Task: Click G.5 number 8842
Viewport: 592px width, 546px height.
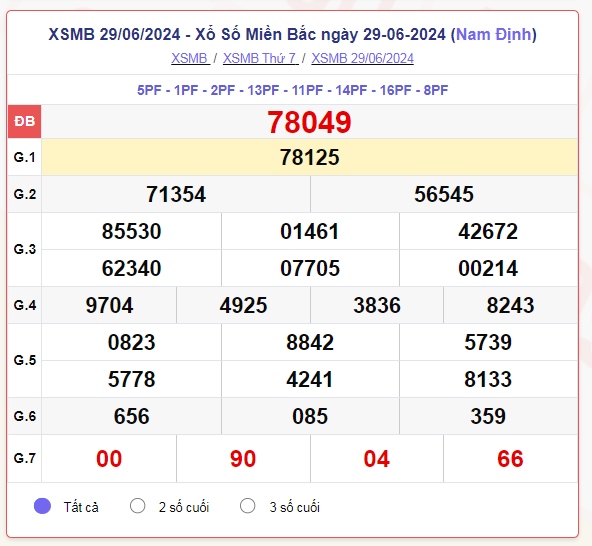Action: tap(310, 342)
